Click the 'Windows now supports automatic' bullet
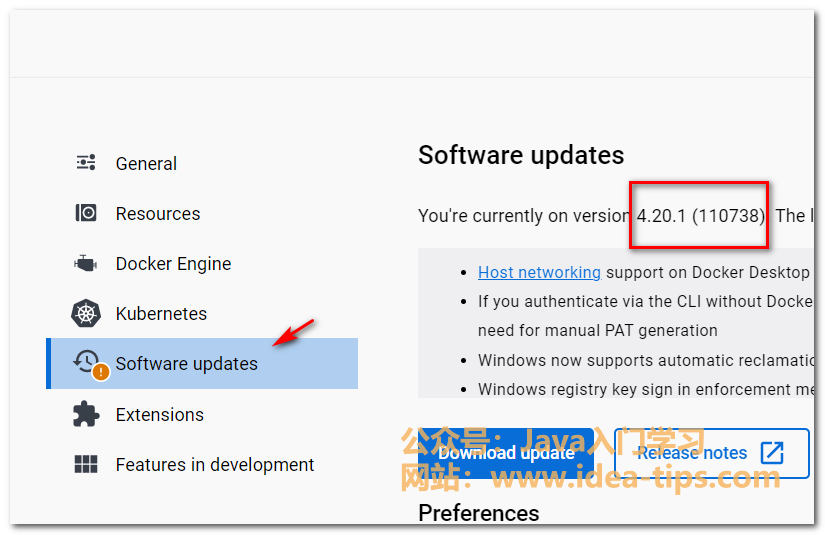The width and height of the screenshot is (825, 535). point(646,360)
